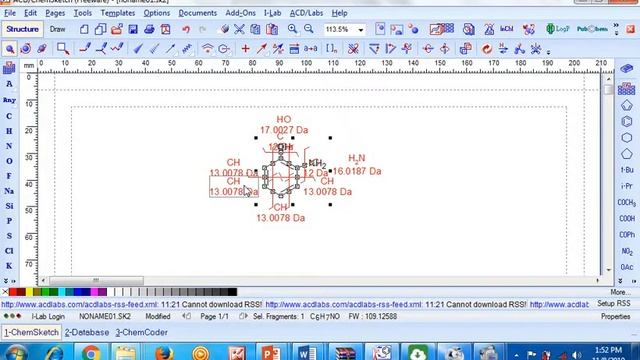Screen dimensions: 640x360
Task: Click the Flip Top to Bottom icon
Action: (x=428, y=49)
